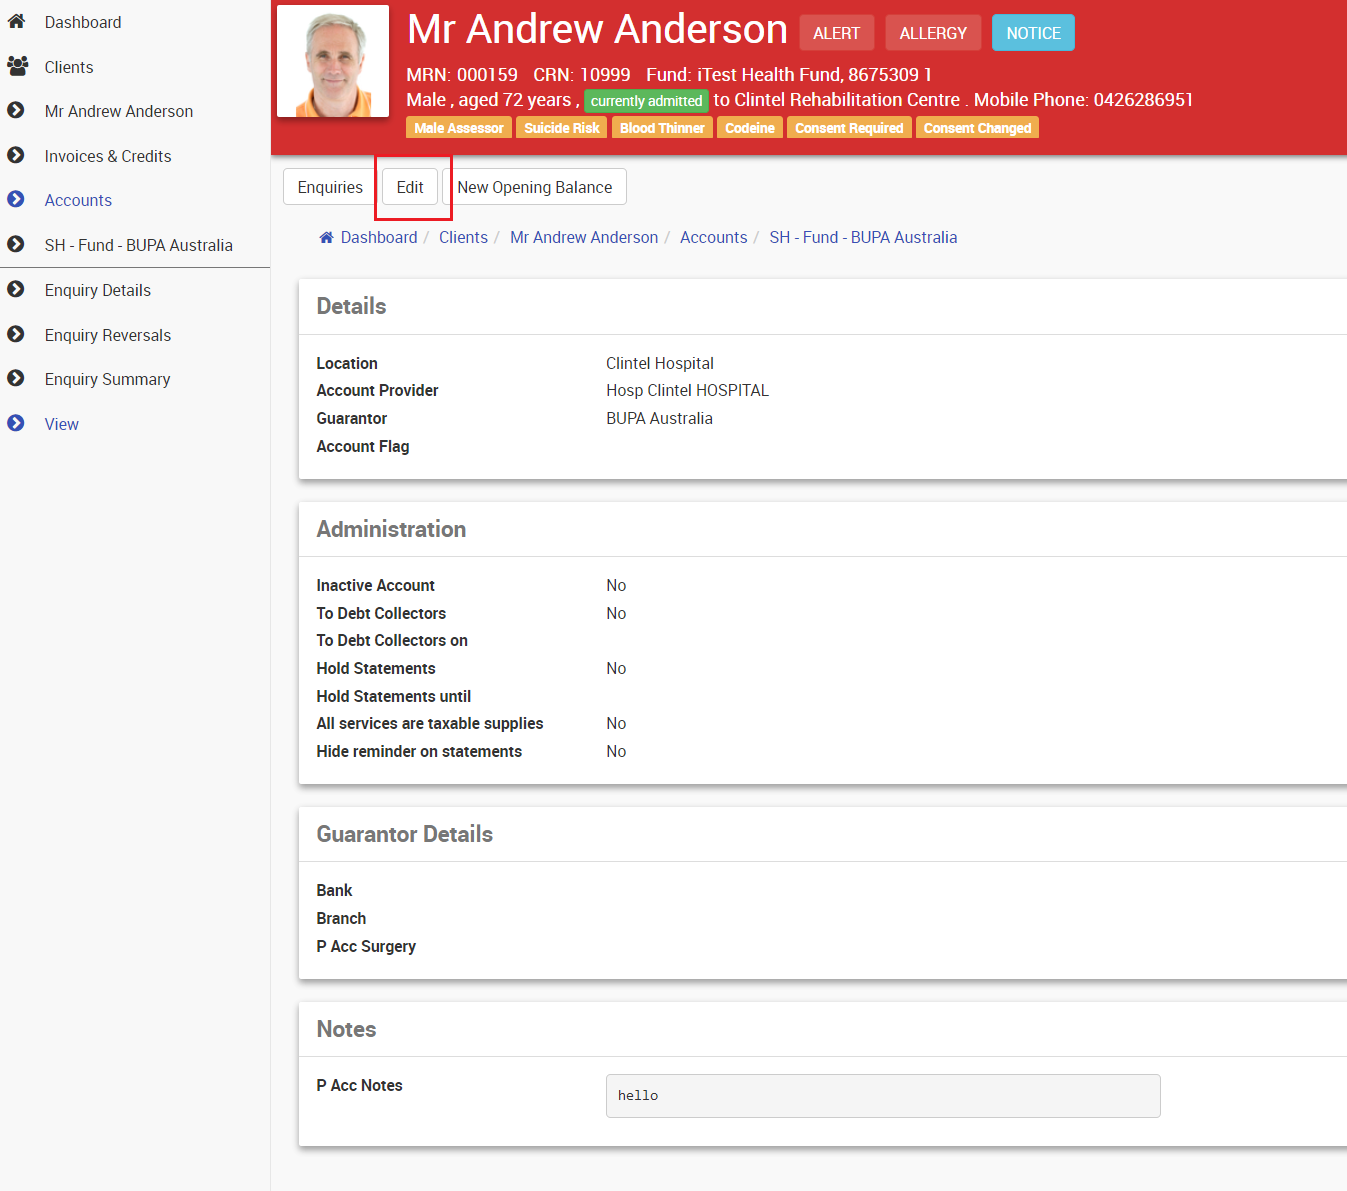Image resolution: width=1347 pixels, height=1191 pixels.
Task: Click All services are taxable supplies label
Action: 430,723
